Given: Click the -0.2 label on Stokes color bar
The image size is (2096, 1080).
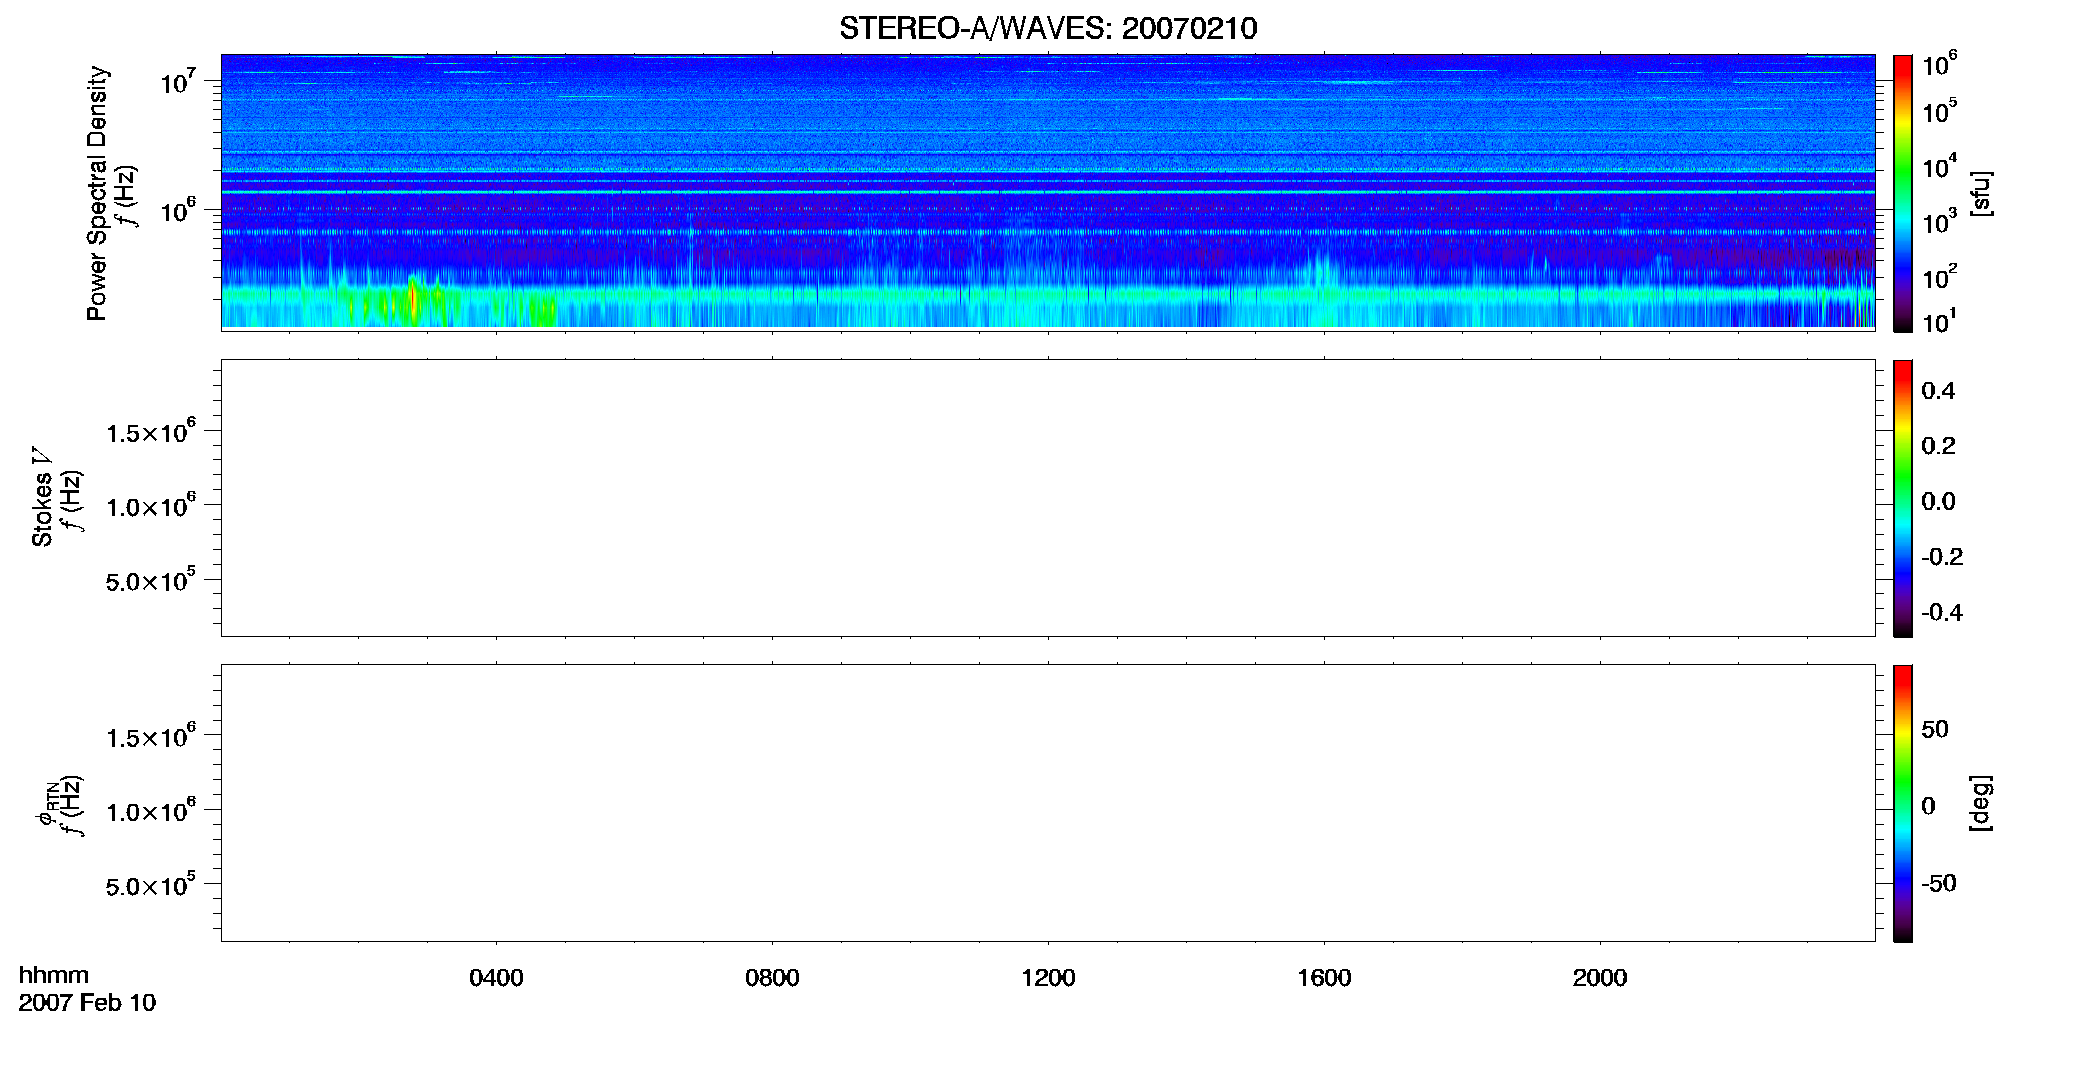Looking at the screenshot, I should click(1942, 557).
